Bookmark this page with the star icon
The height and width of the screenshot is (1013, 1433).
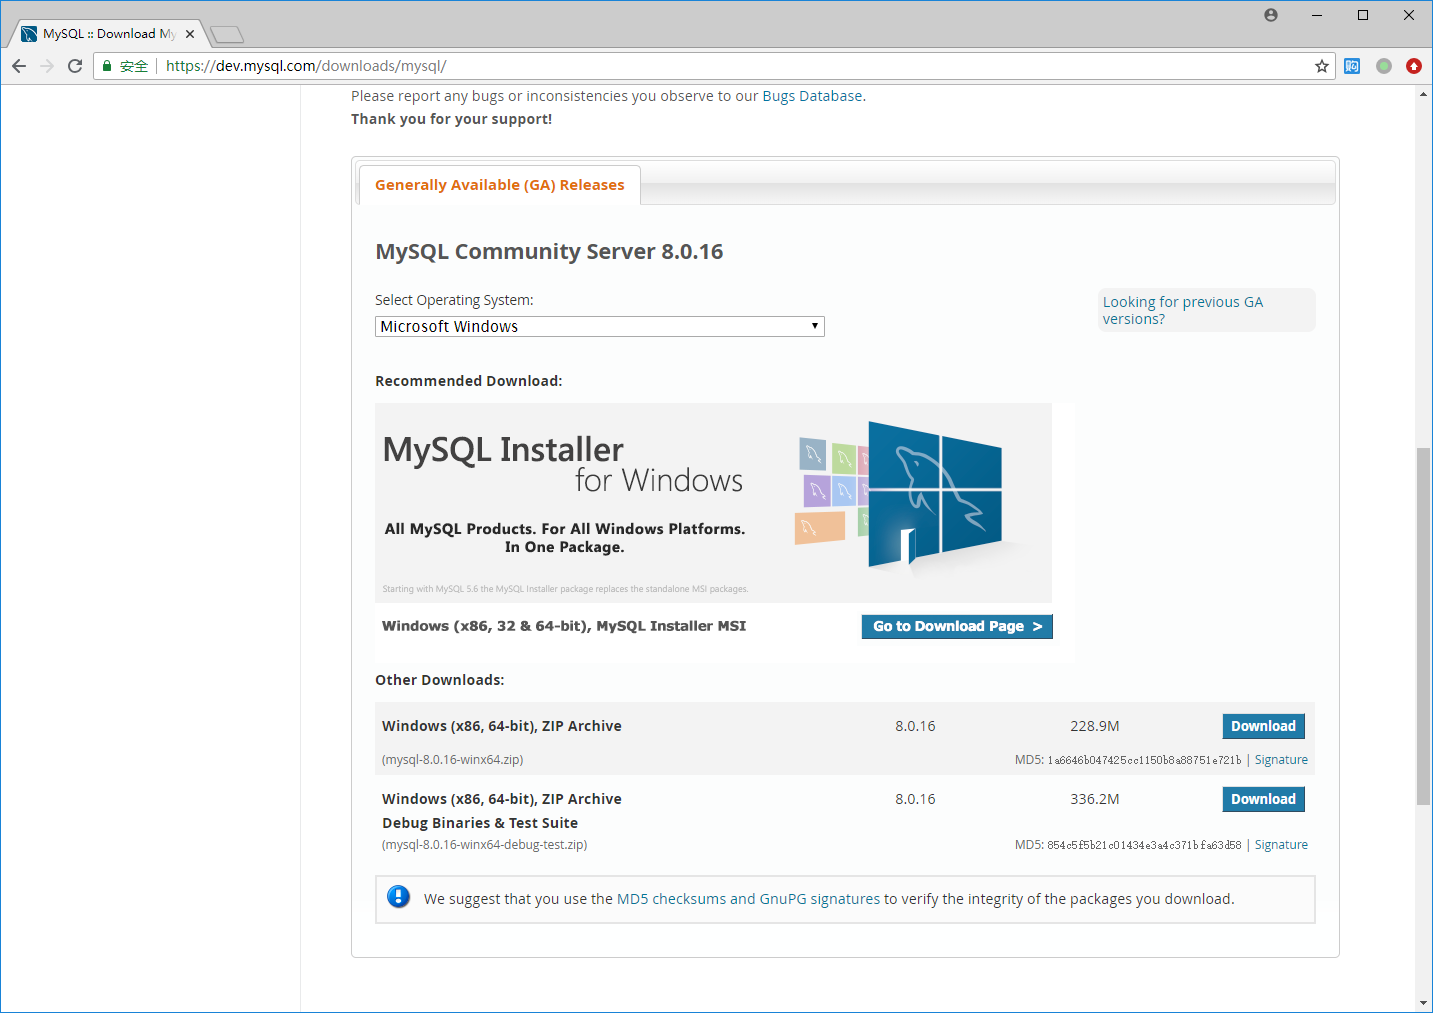[1322, 66]
